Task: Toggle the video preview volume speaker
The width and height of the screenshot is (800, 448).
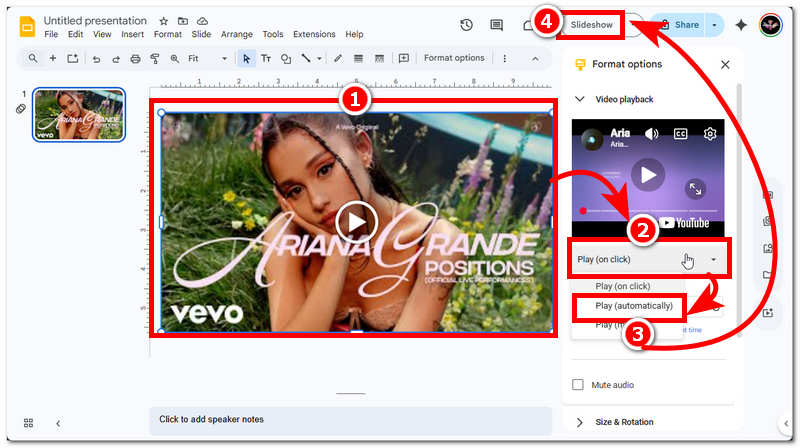Action: pyautogui.click(x=651, y=134)
